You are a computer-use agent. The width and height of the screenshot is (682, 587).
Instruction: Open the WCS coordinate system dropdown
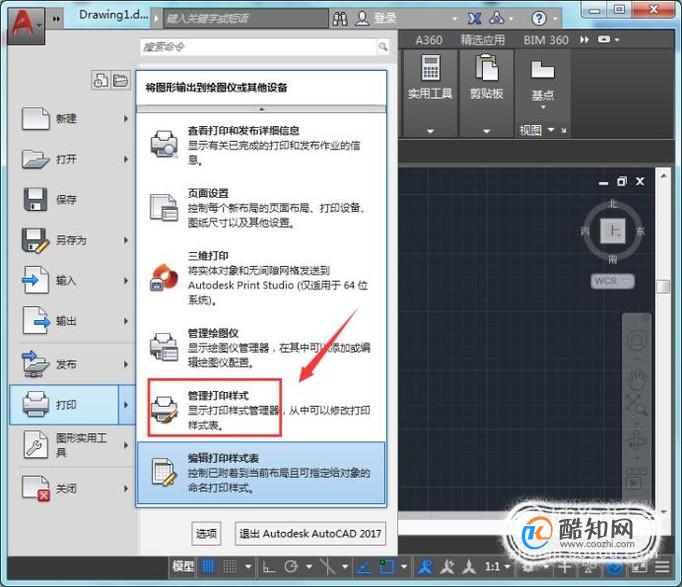point(613,281)
